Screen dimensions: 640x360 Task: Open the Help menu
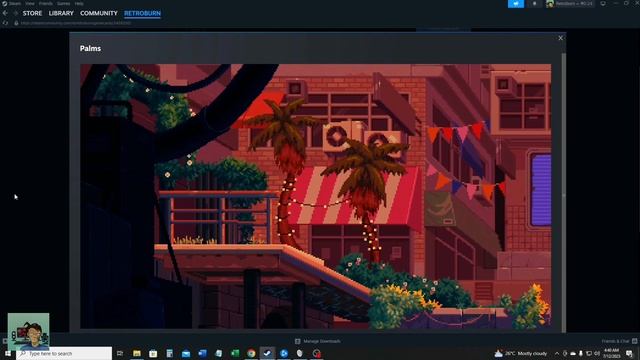pyautogui.click(x=79, y=3)
